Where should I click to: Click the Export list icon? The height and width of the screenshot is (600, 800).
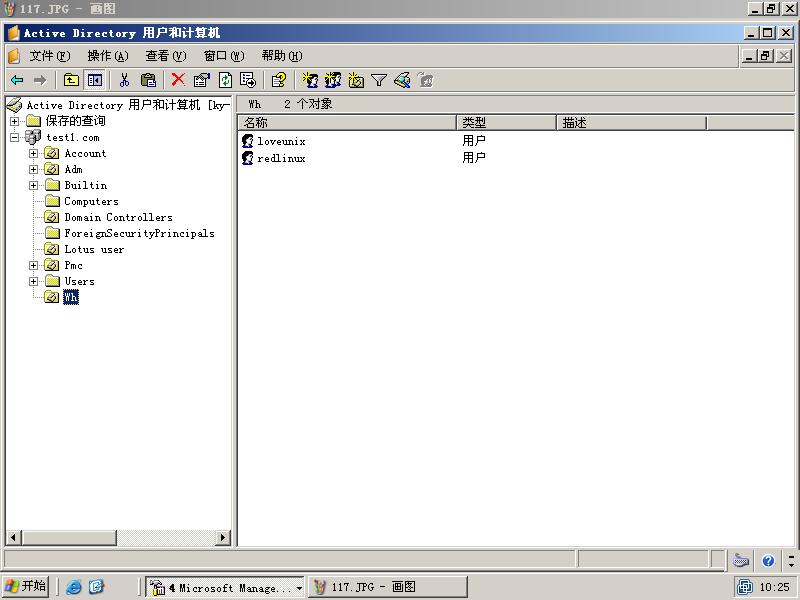pyautogui.click(x=248, y=80)
